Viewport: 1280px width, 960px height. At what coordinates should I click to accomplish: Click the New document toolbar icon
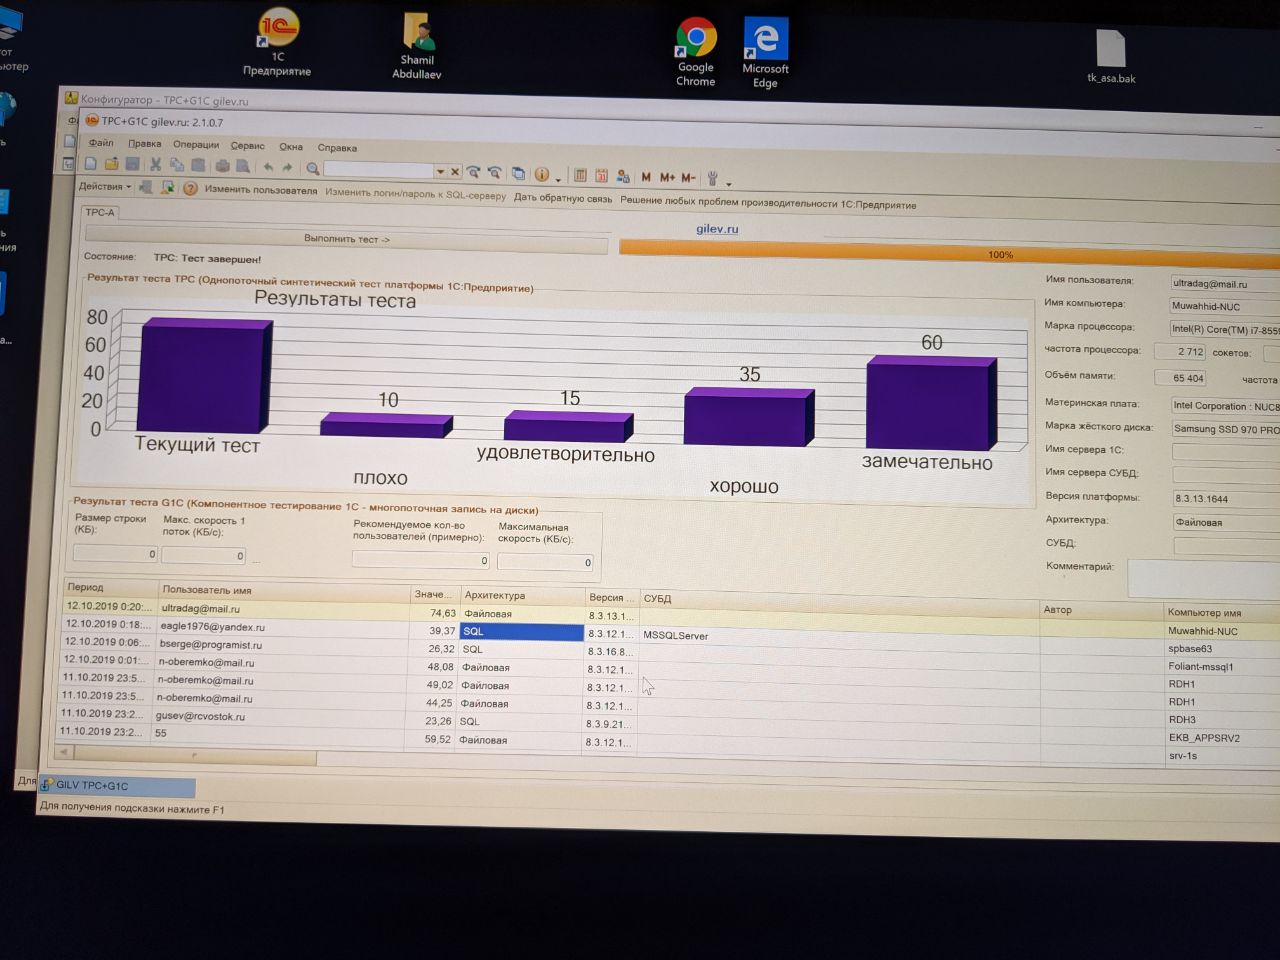tap(90, 164)
